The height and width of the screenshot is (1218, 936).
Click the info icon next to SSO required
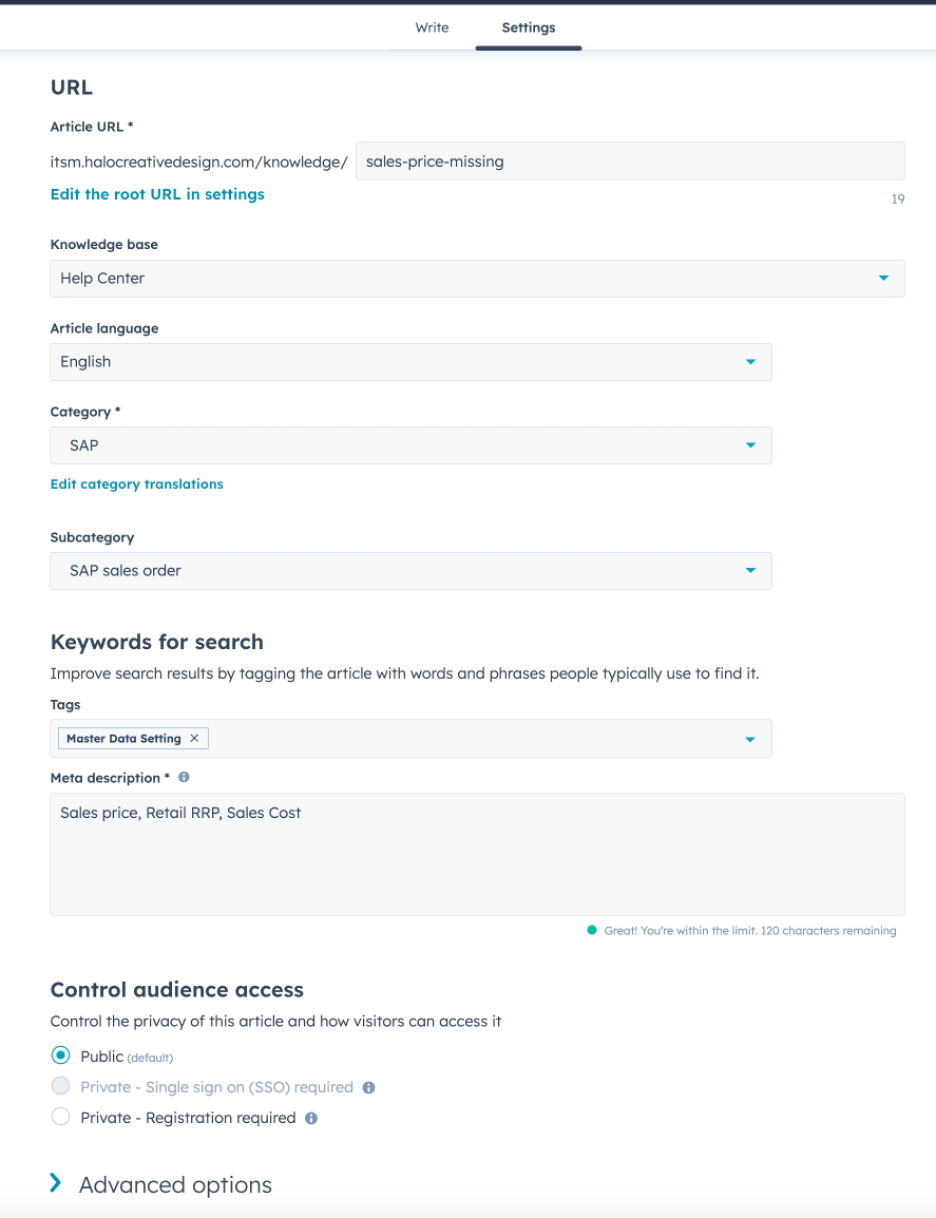[x=369, y=1087]
